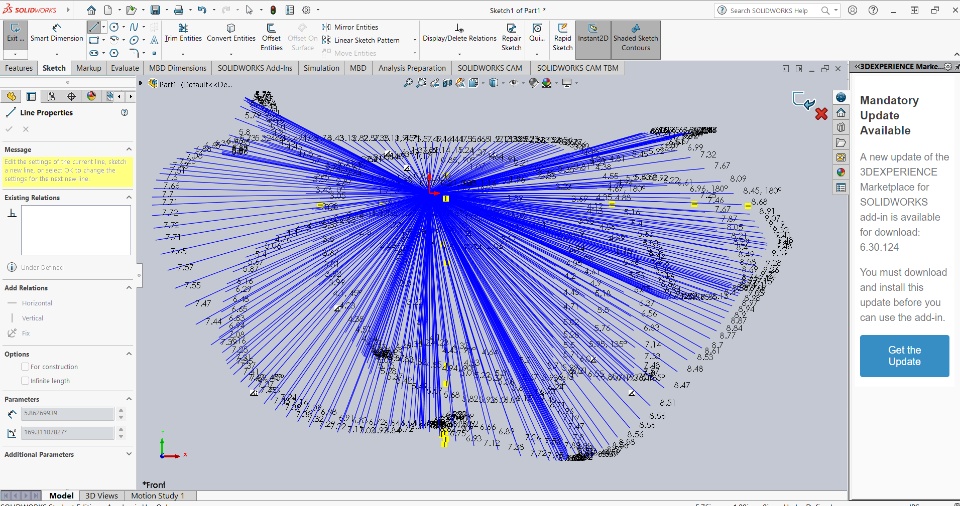
Task: Print the document with the printer icon
Action: 178,10
